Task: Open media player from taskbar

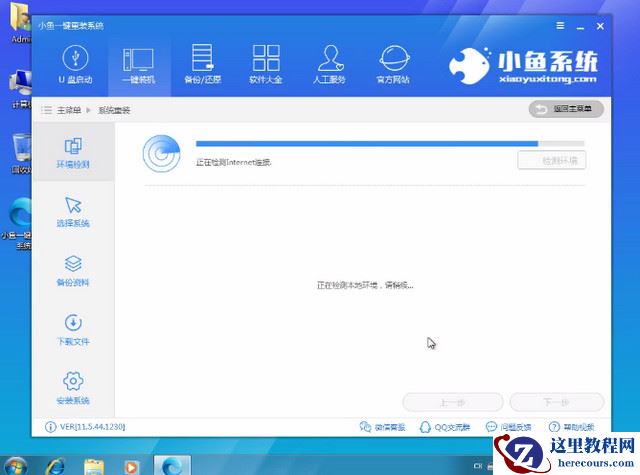Action: tap(131, 466)
